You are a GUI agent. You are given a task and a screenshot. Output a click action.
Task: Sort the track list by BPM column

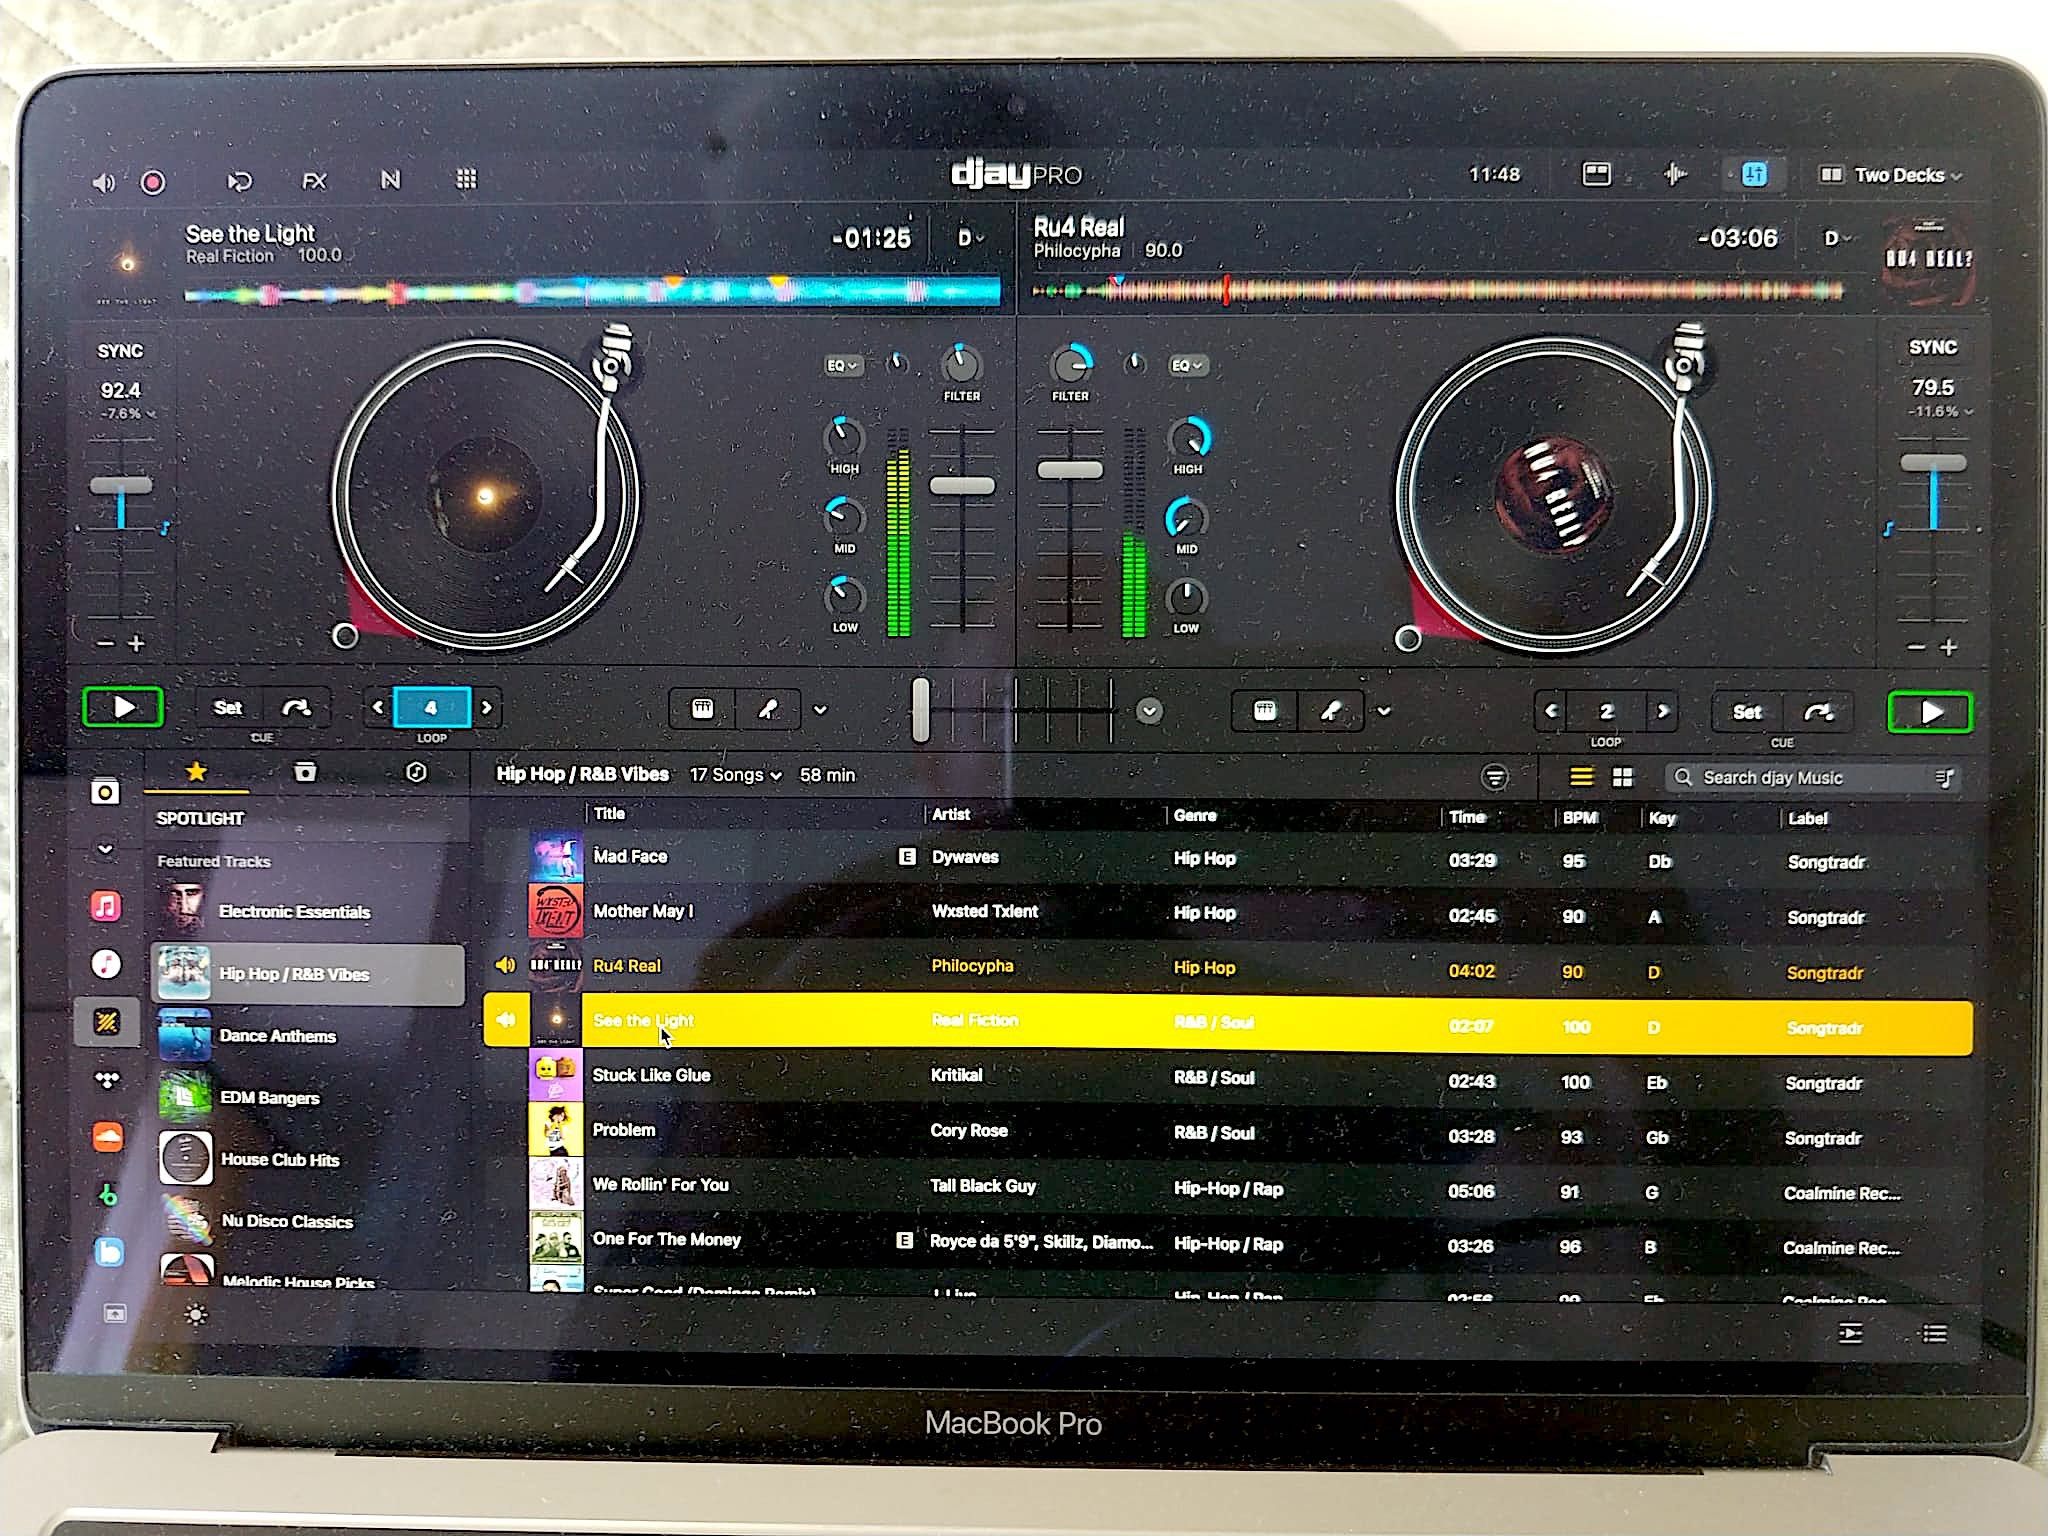(x=1580, y=817)
